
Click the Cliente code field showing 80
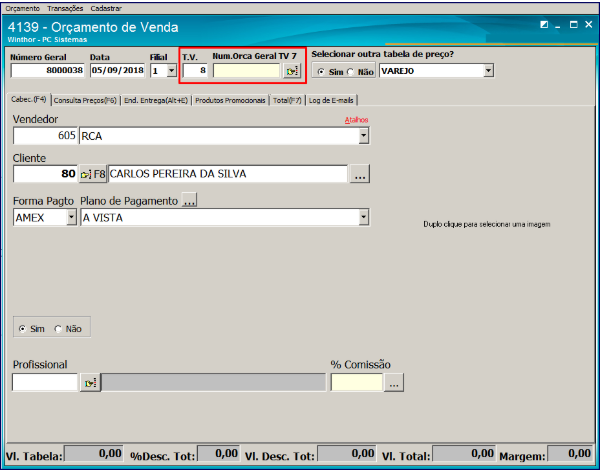tap(45, 174)
